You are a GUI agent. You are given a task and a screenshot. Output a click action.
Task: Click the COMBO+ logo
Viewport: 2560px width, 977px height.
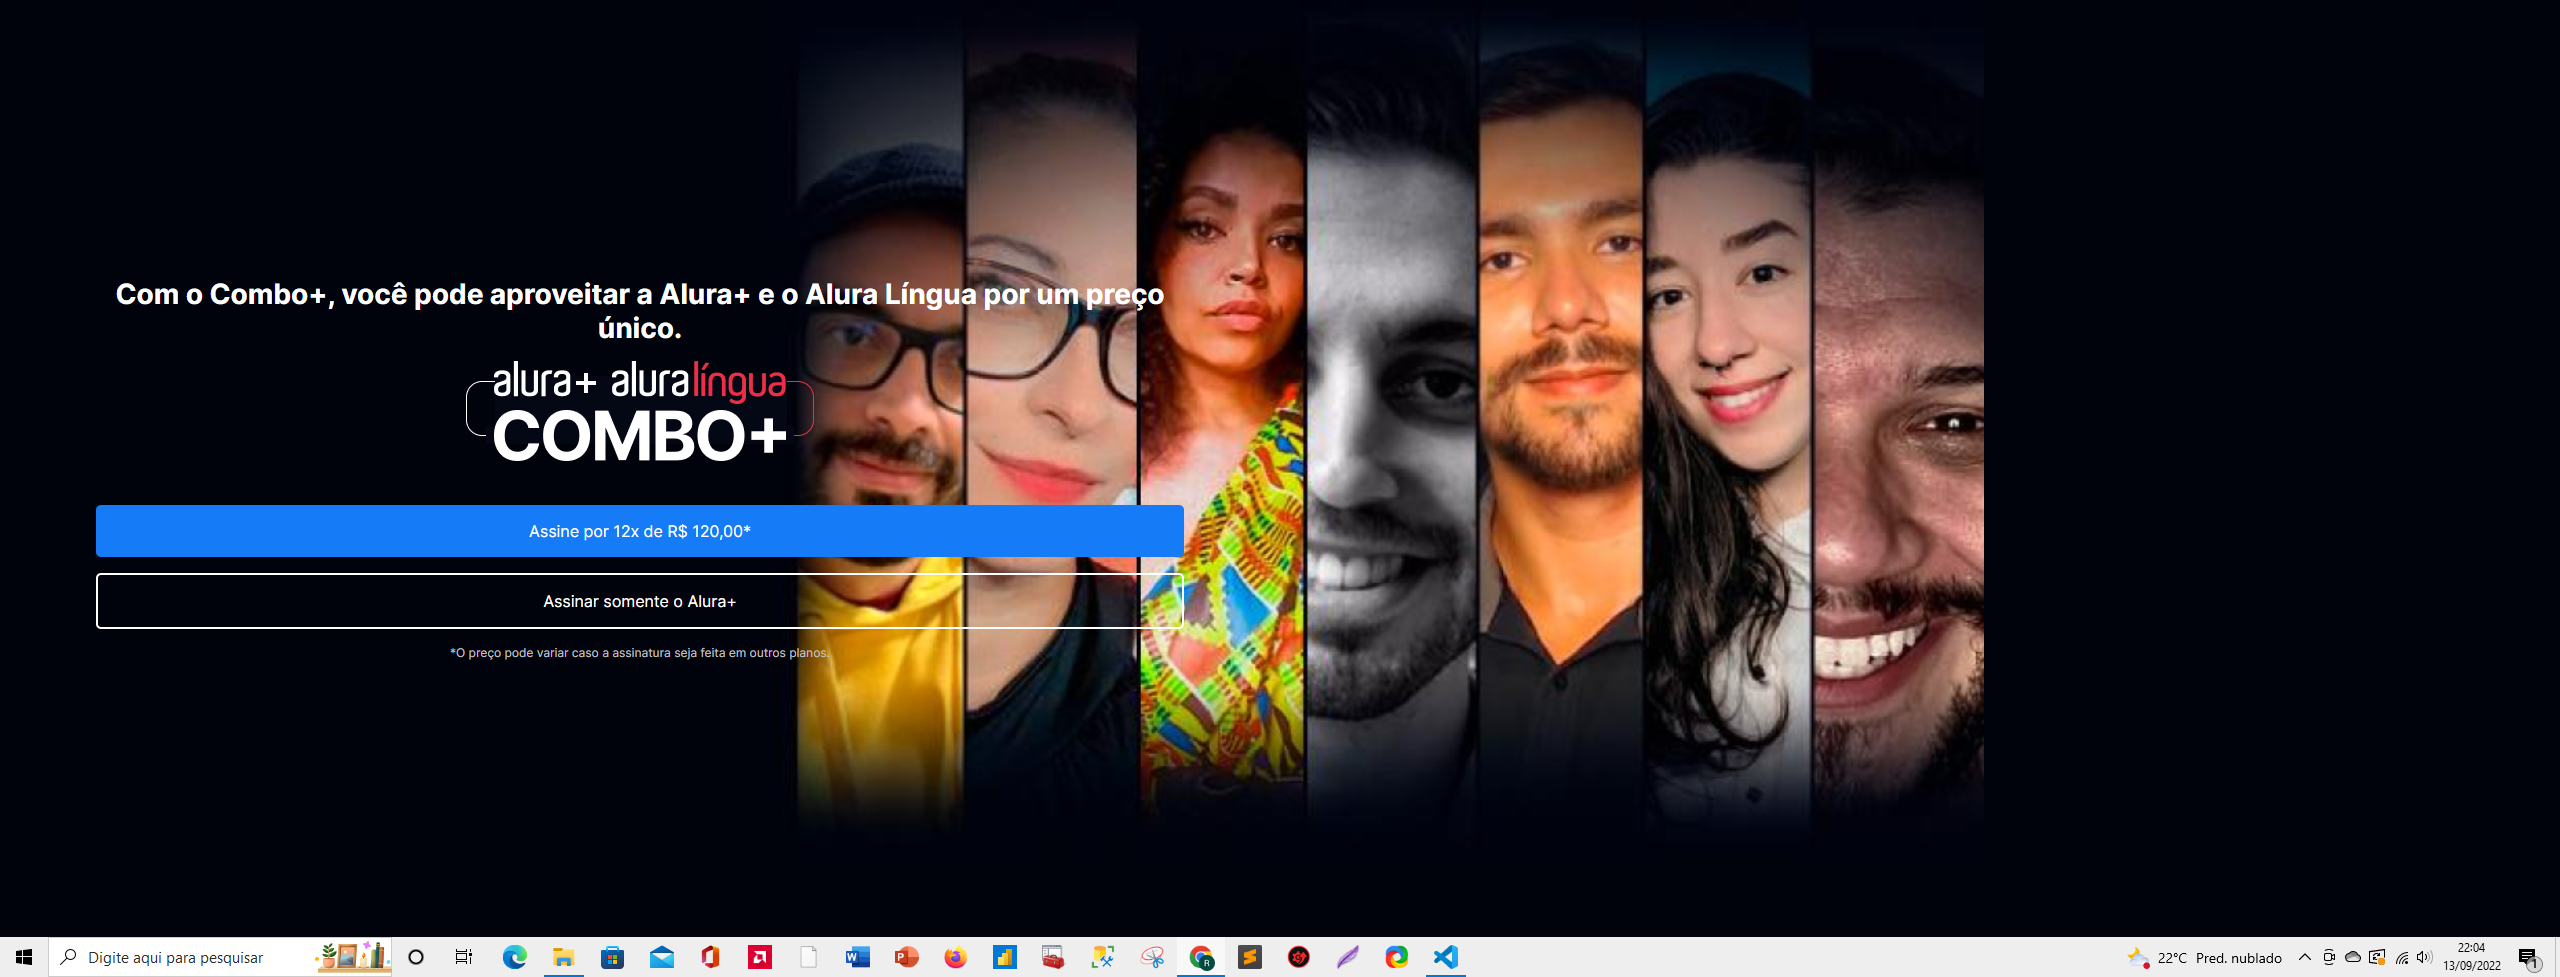tap(640, 412)
